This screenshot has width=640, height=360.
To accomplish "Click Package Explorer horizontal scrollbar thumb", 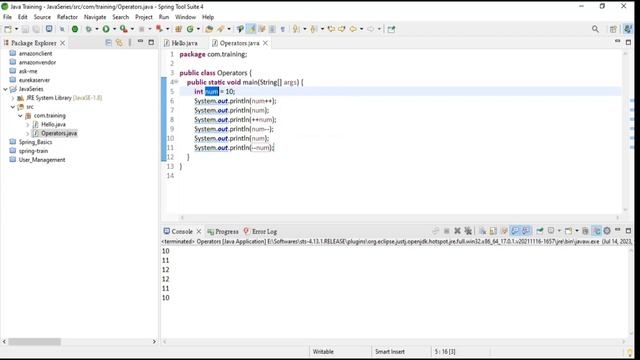I will click(x=35, y=342).
